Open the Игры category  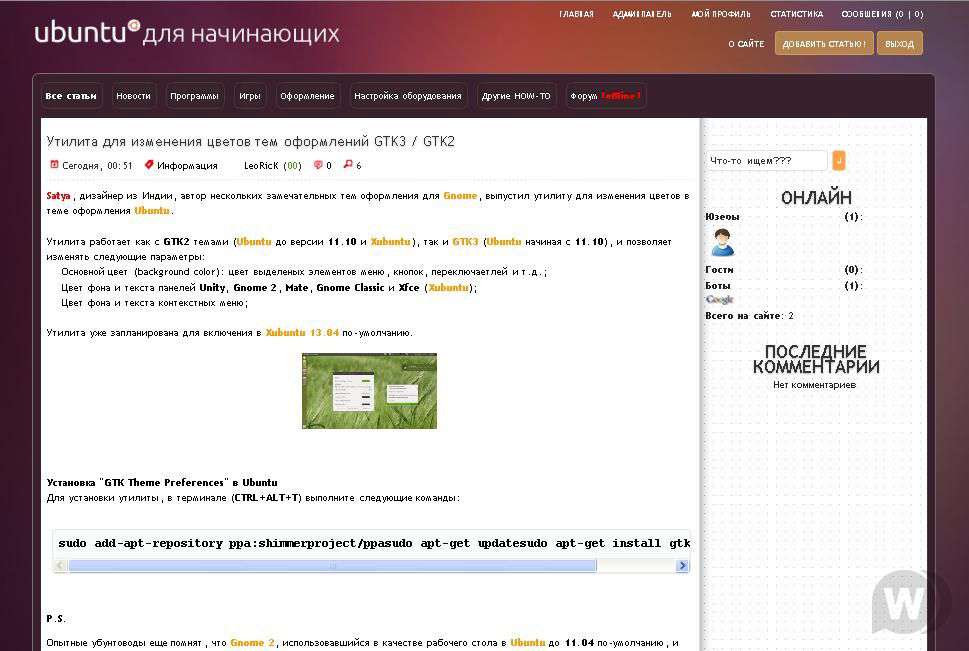[x=250, y=96]
